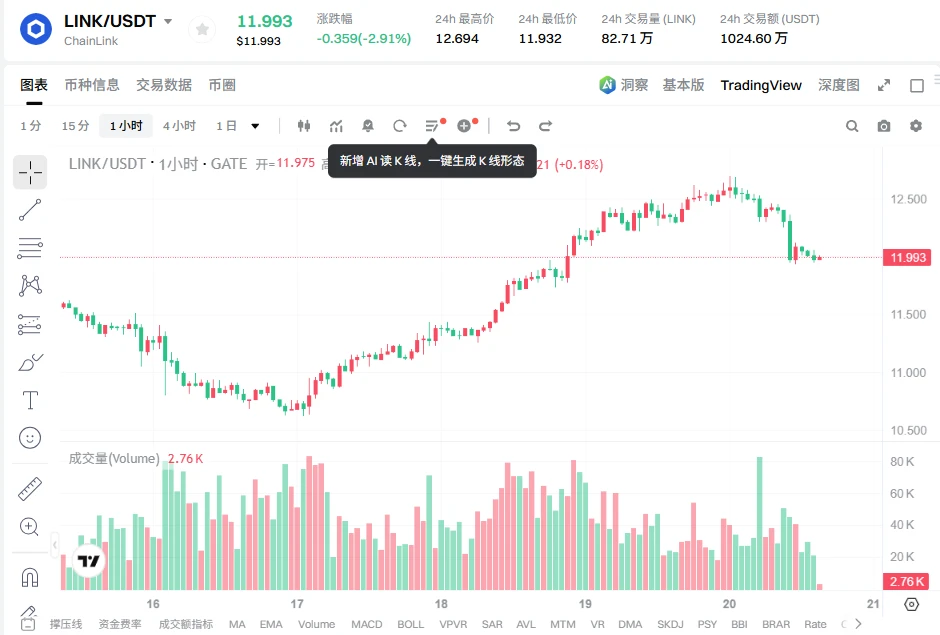The width and height of the screenshot is (940, 635).
Task: Select the 1分 timeframe
Action: tap(31, 126)
